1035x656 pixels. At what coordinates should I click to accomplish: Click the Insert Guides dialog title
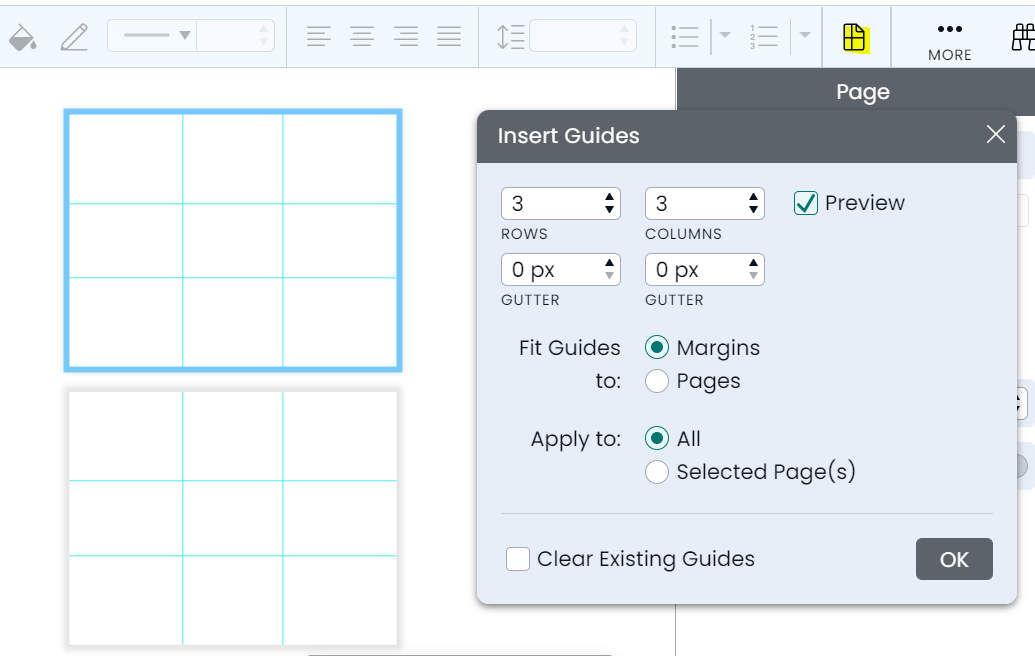tap(568, 135)
